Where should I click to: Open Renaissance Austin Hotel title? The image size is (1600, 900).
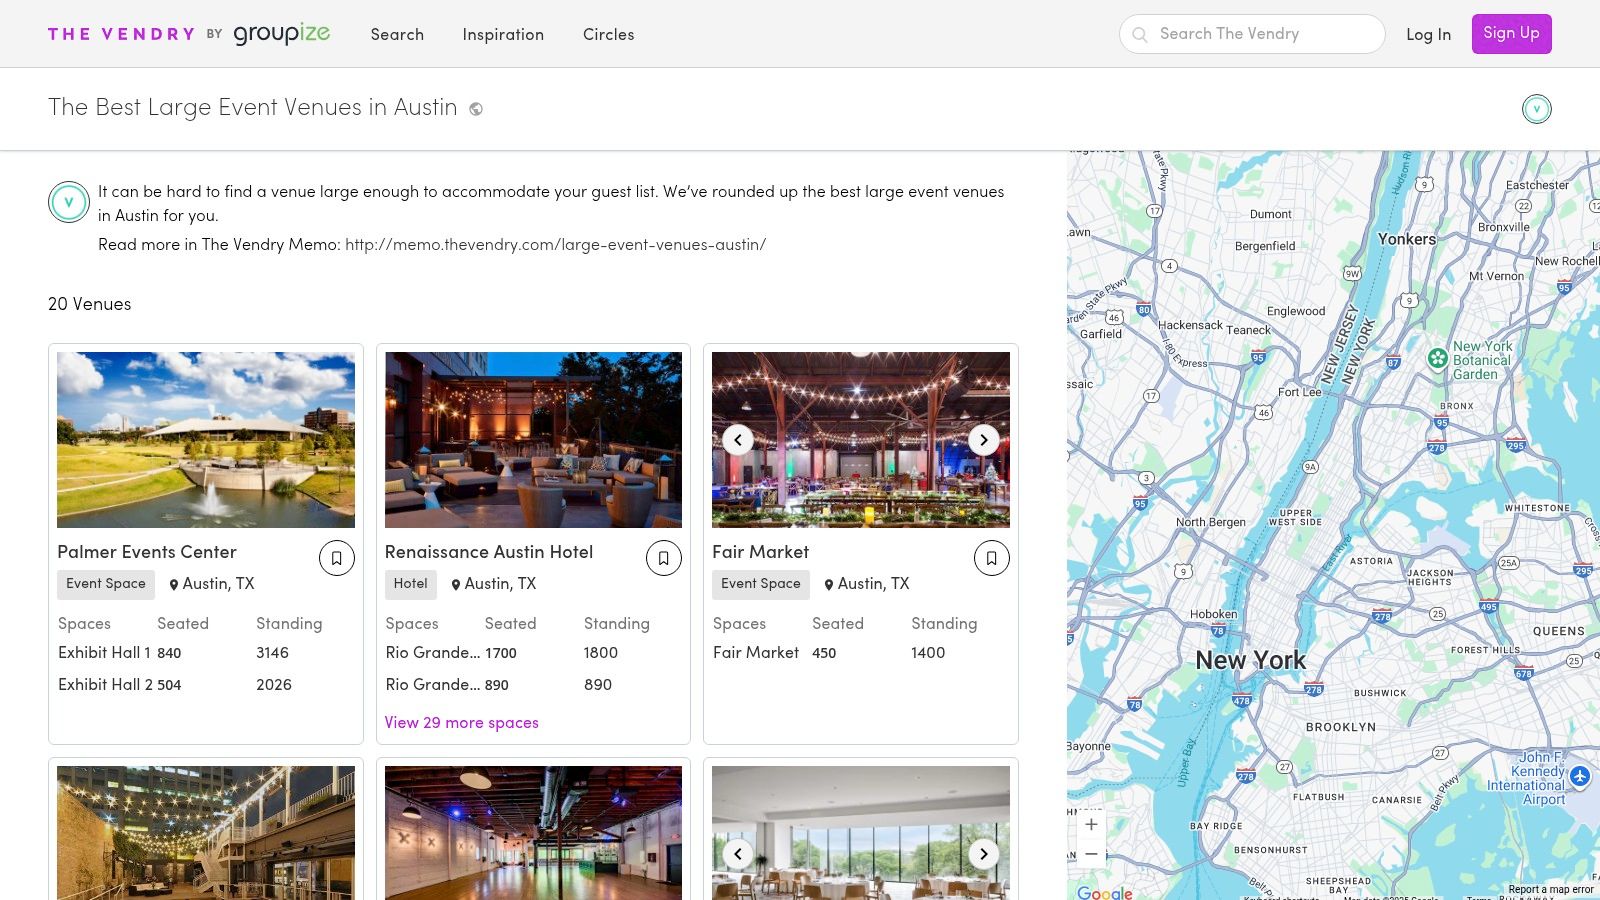tap(489, 552)
